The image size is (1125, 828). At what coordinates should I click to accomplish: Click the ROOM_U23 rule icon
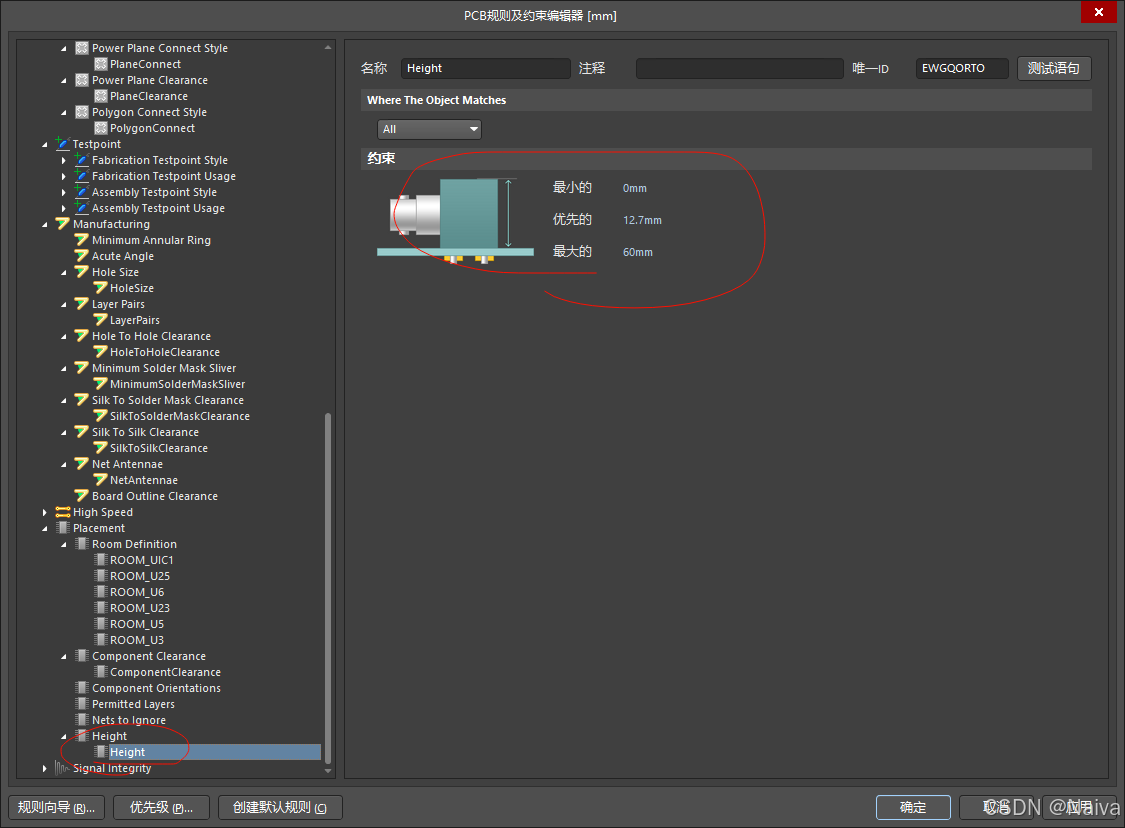point(101,608)
